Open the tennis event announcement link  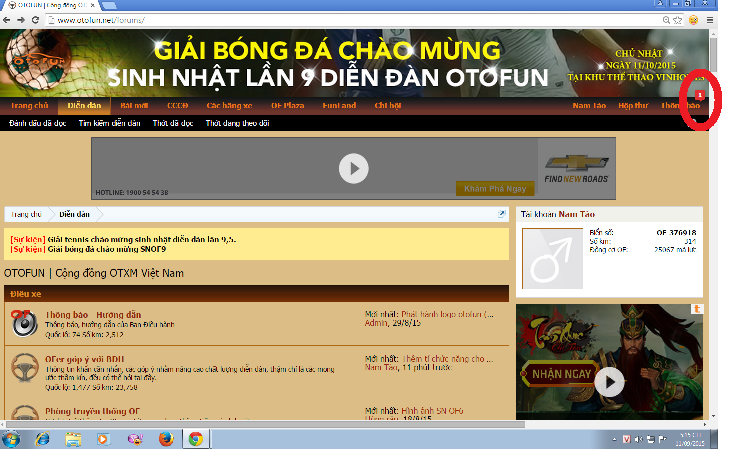pyautogui.click(x=141, y=239)
